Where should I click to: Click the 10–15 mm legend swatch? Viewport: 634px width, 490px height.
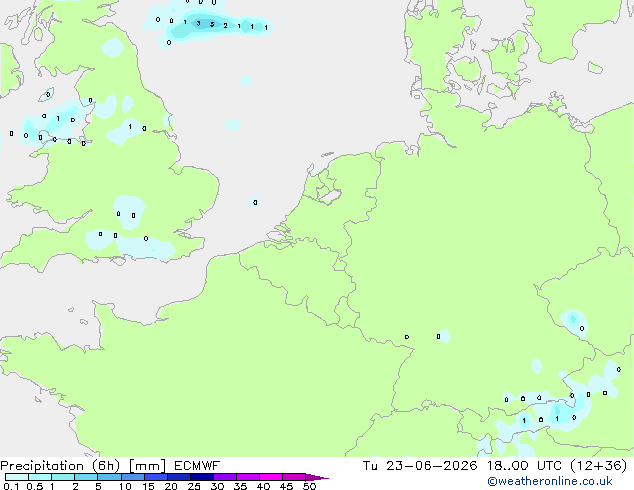(x=132, y=477)
